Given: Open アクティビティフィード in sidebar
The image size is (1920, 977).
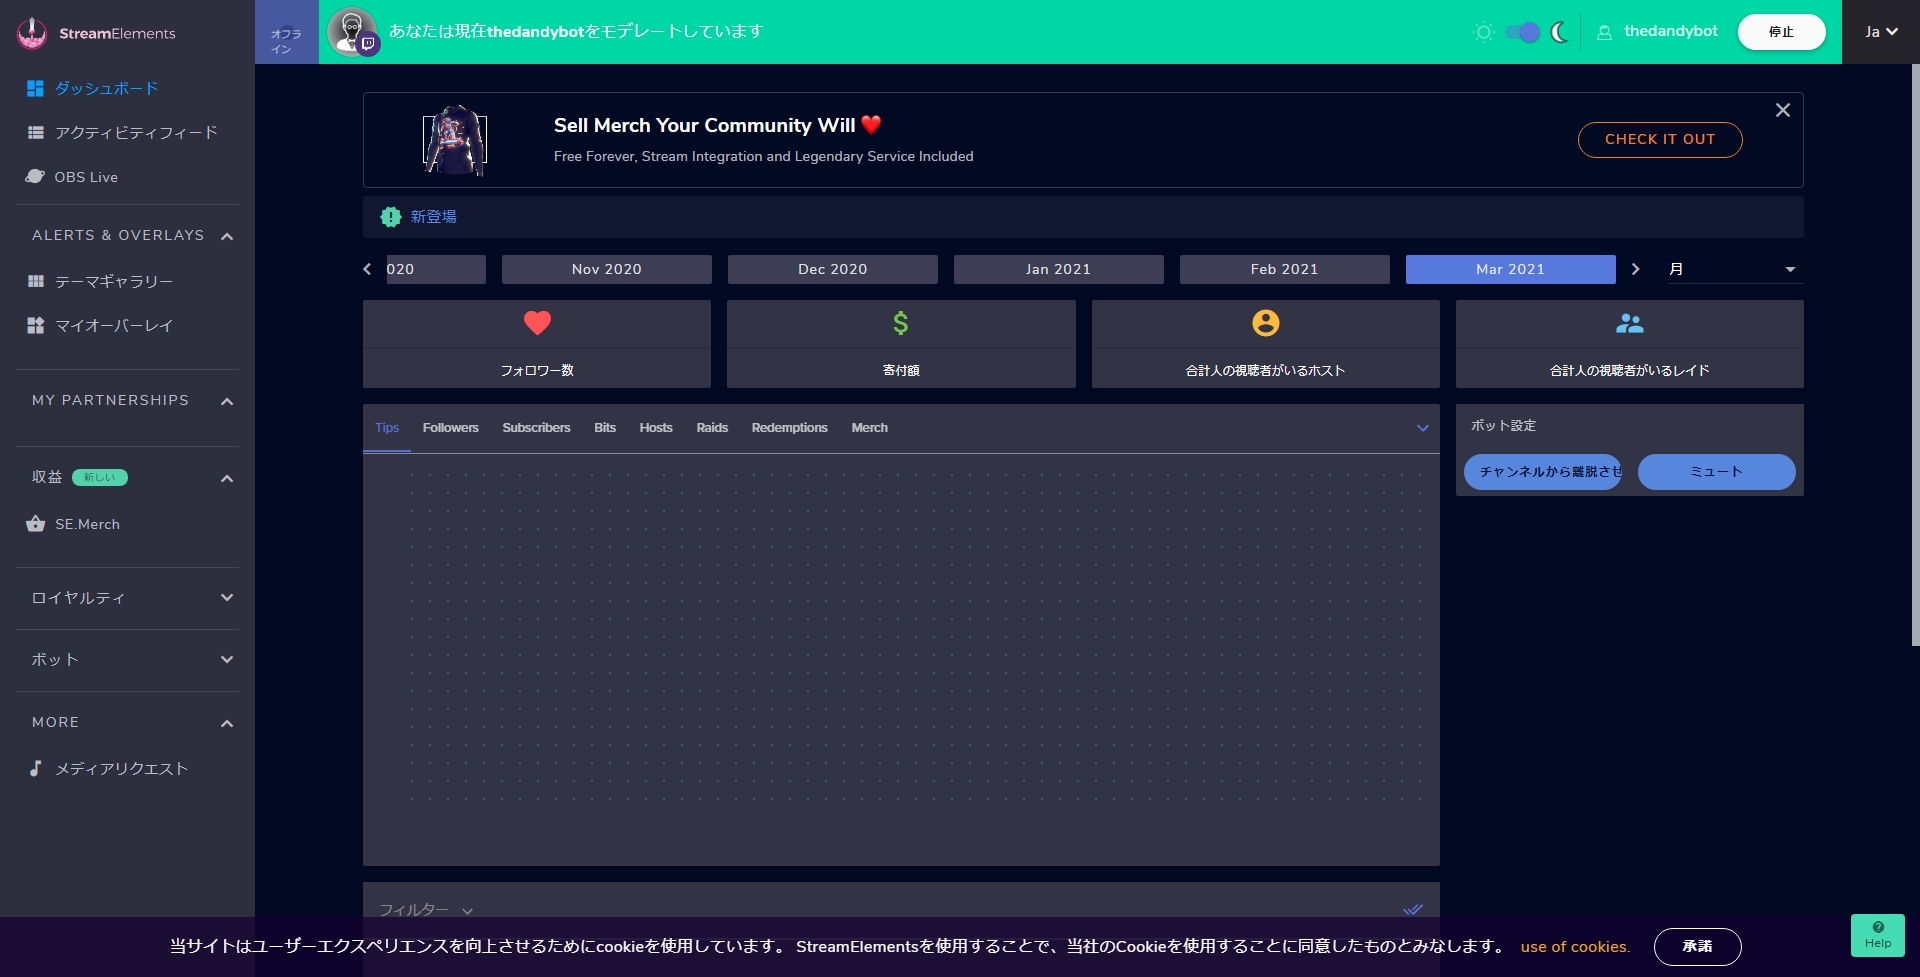Looking at the screenshot, I should point(136,132).
